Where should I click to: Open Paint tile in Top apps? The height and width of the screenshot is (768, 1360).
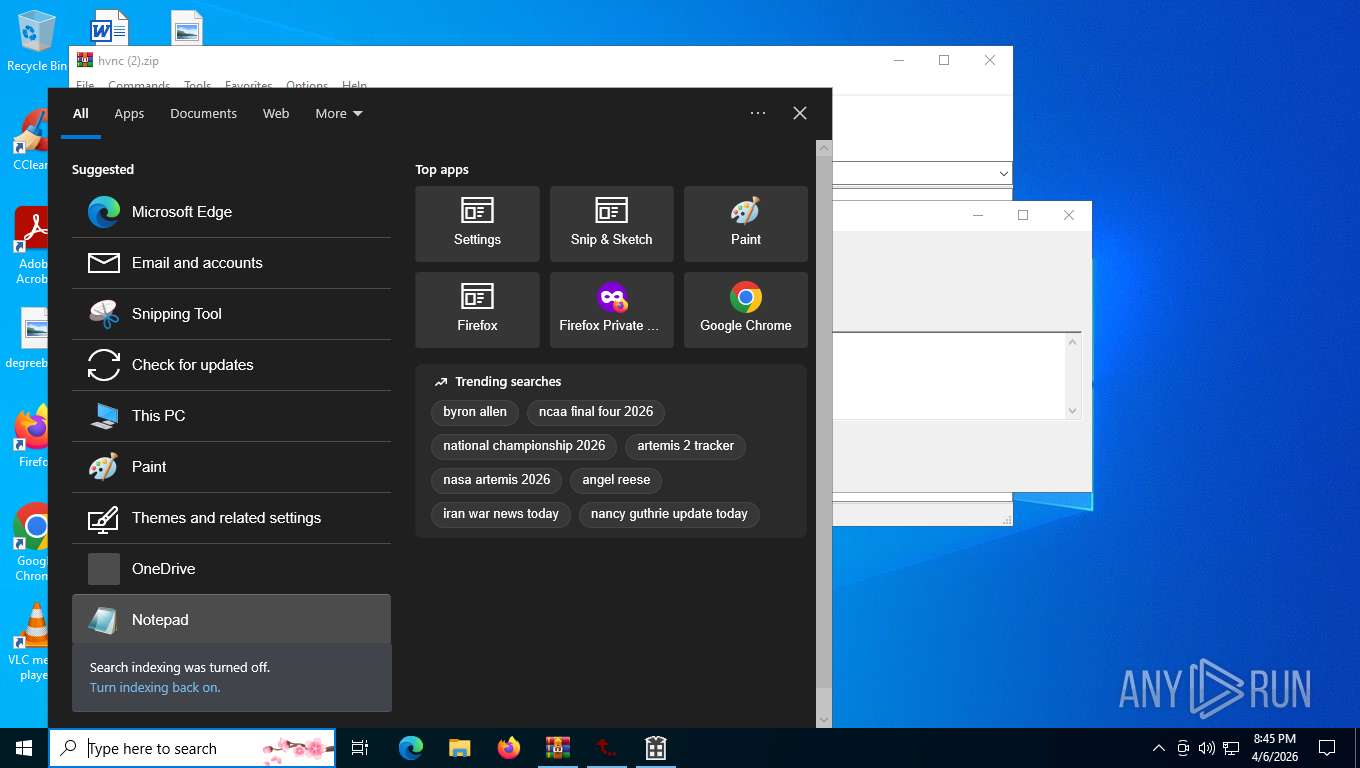[746, 224]
